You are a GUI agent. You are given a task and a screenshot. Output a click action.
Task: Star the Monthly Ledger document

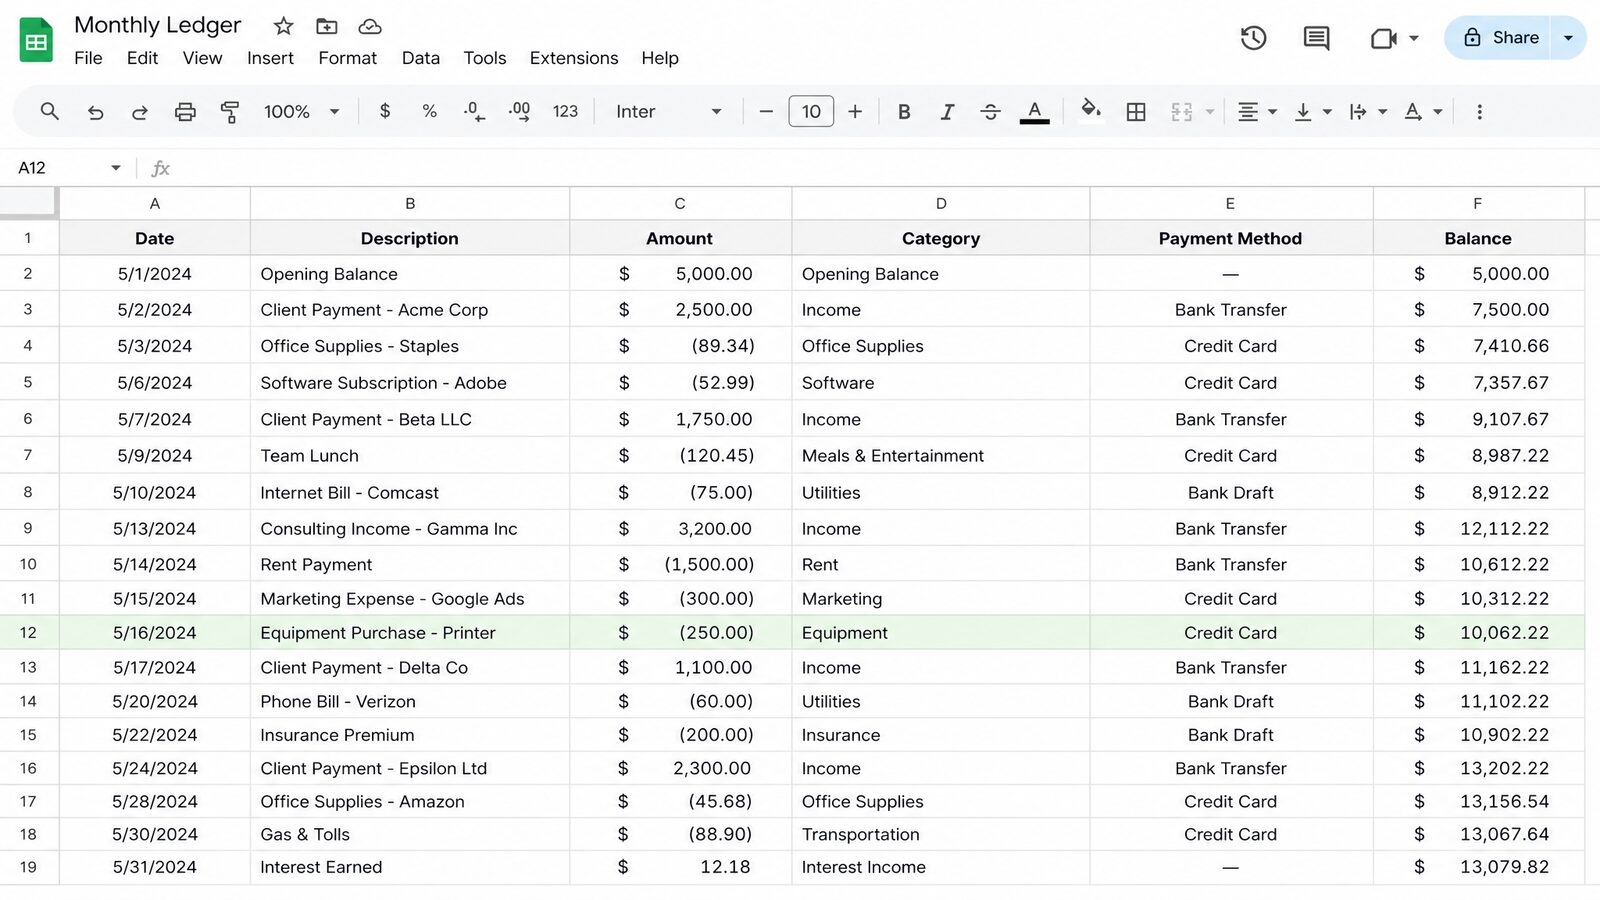pyautogui.click(x=284, y=26)
